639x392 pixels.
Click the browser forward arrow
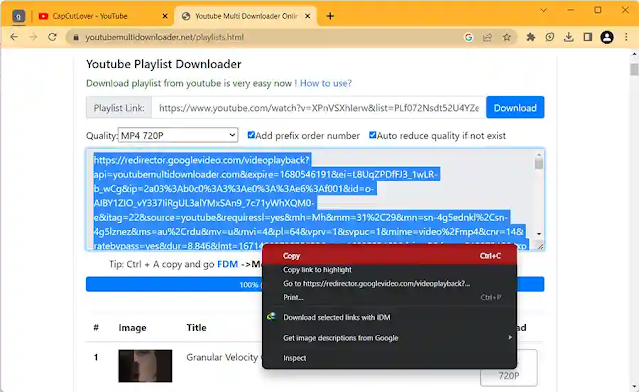pos(33,37)
